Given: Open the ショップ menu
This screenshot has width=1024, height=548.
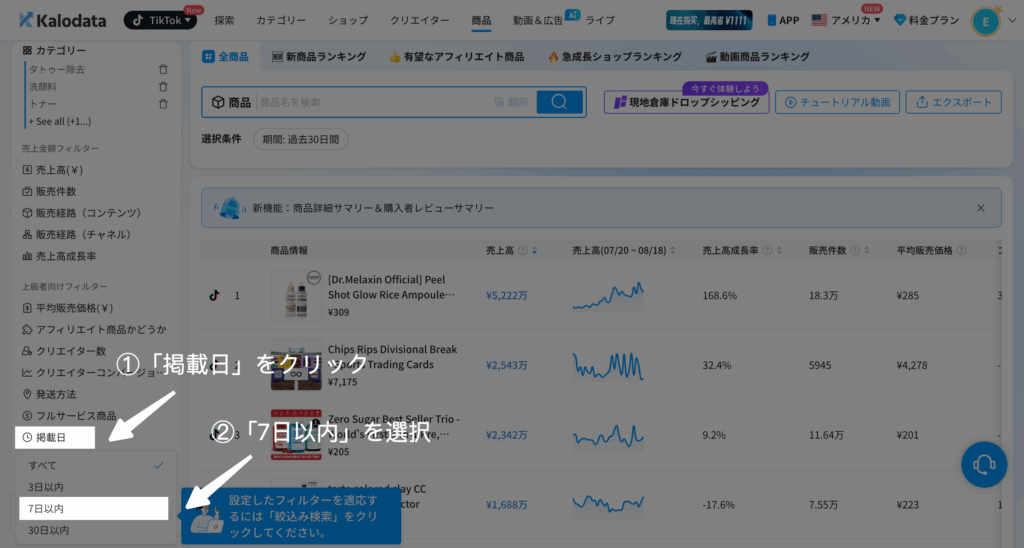Looking at the screenshot, I should click(348, 20).
